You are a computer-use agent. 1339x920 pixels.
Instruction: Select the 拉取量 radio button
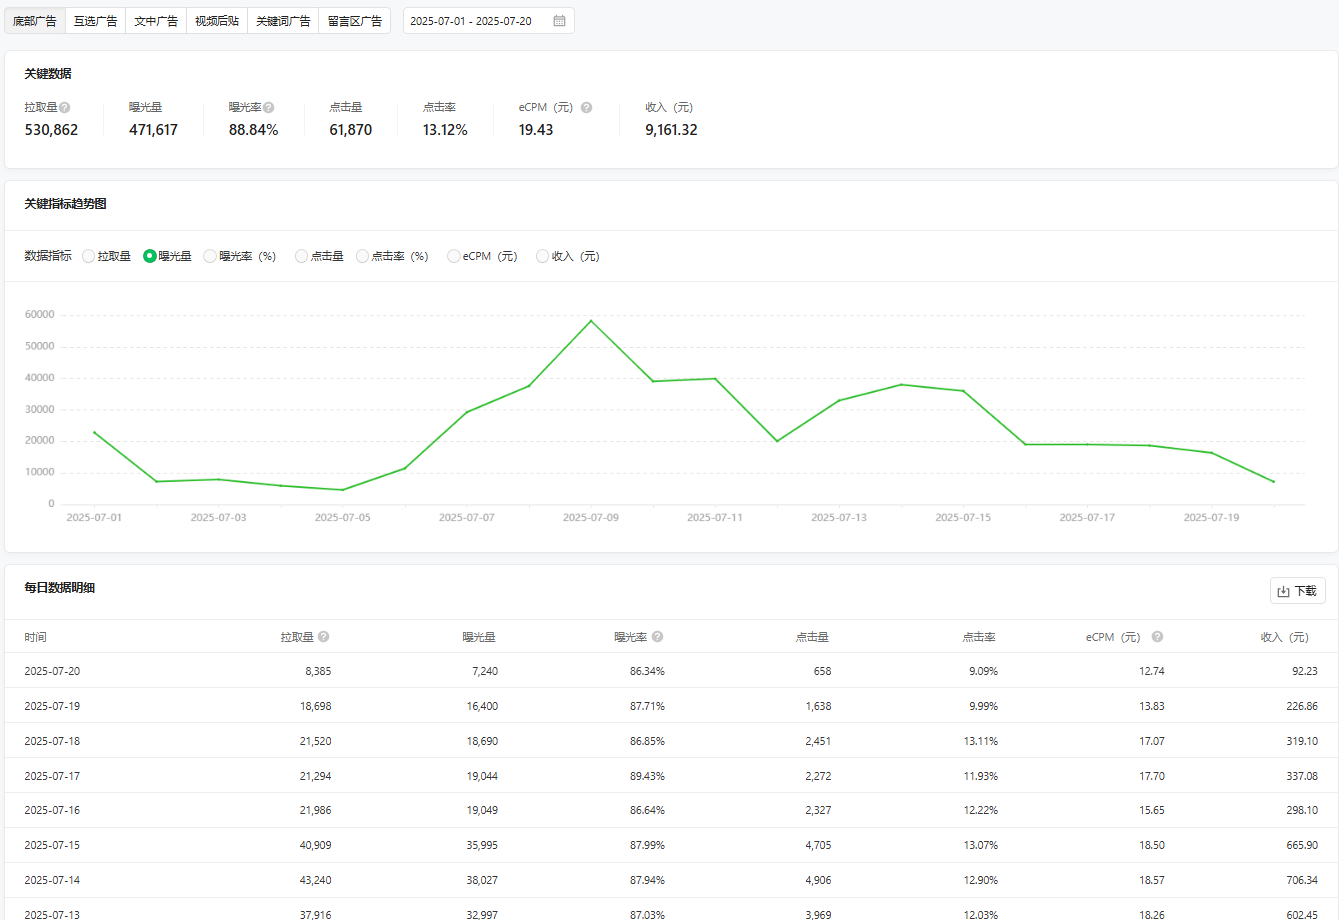(x=89, y=256)
